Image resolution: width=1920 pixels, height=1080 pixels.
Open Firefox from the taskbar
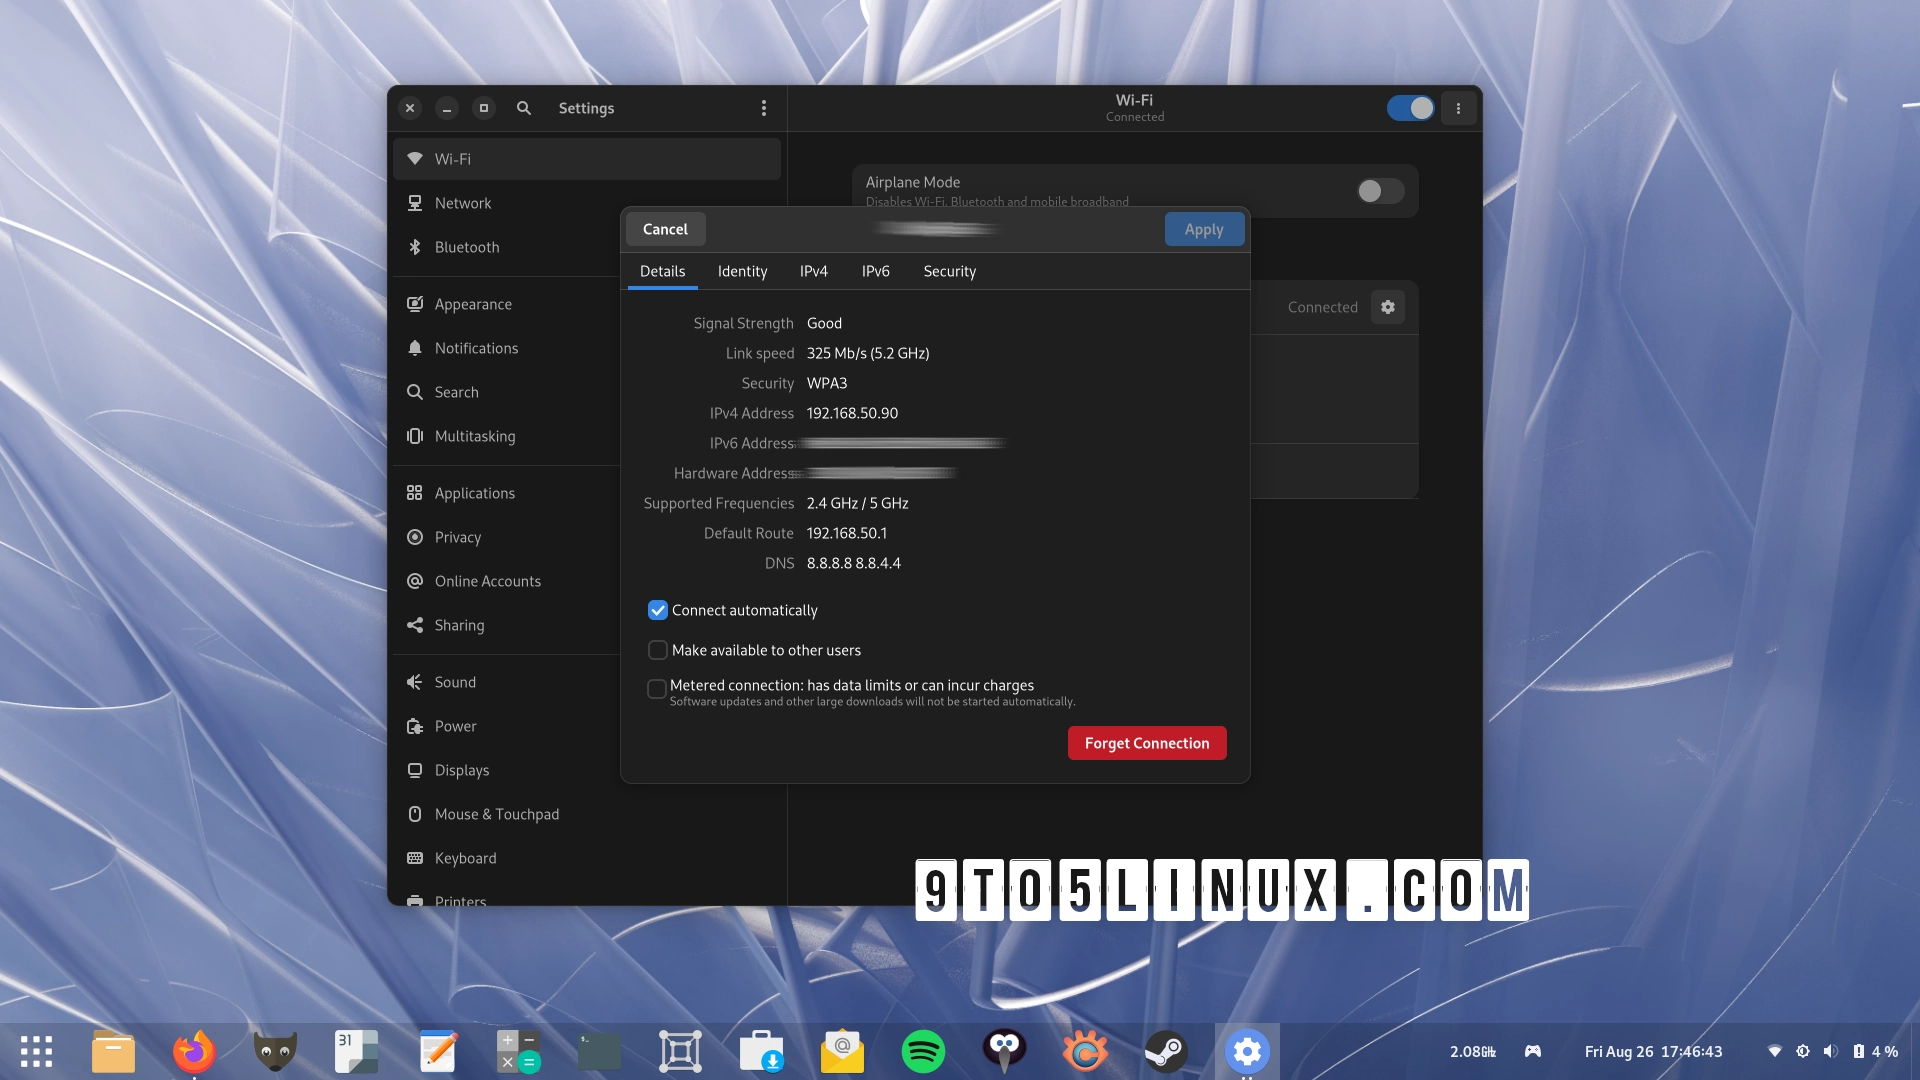[x=194, y=1051]
